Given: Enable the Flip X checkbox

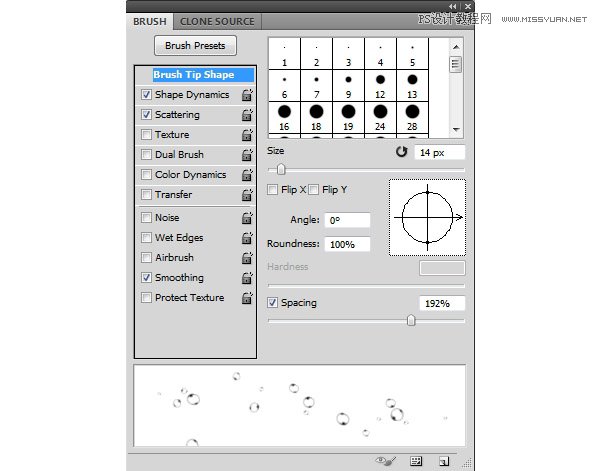Looking at the screenshot, I should (x=273, y=189).
